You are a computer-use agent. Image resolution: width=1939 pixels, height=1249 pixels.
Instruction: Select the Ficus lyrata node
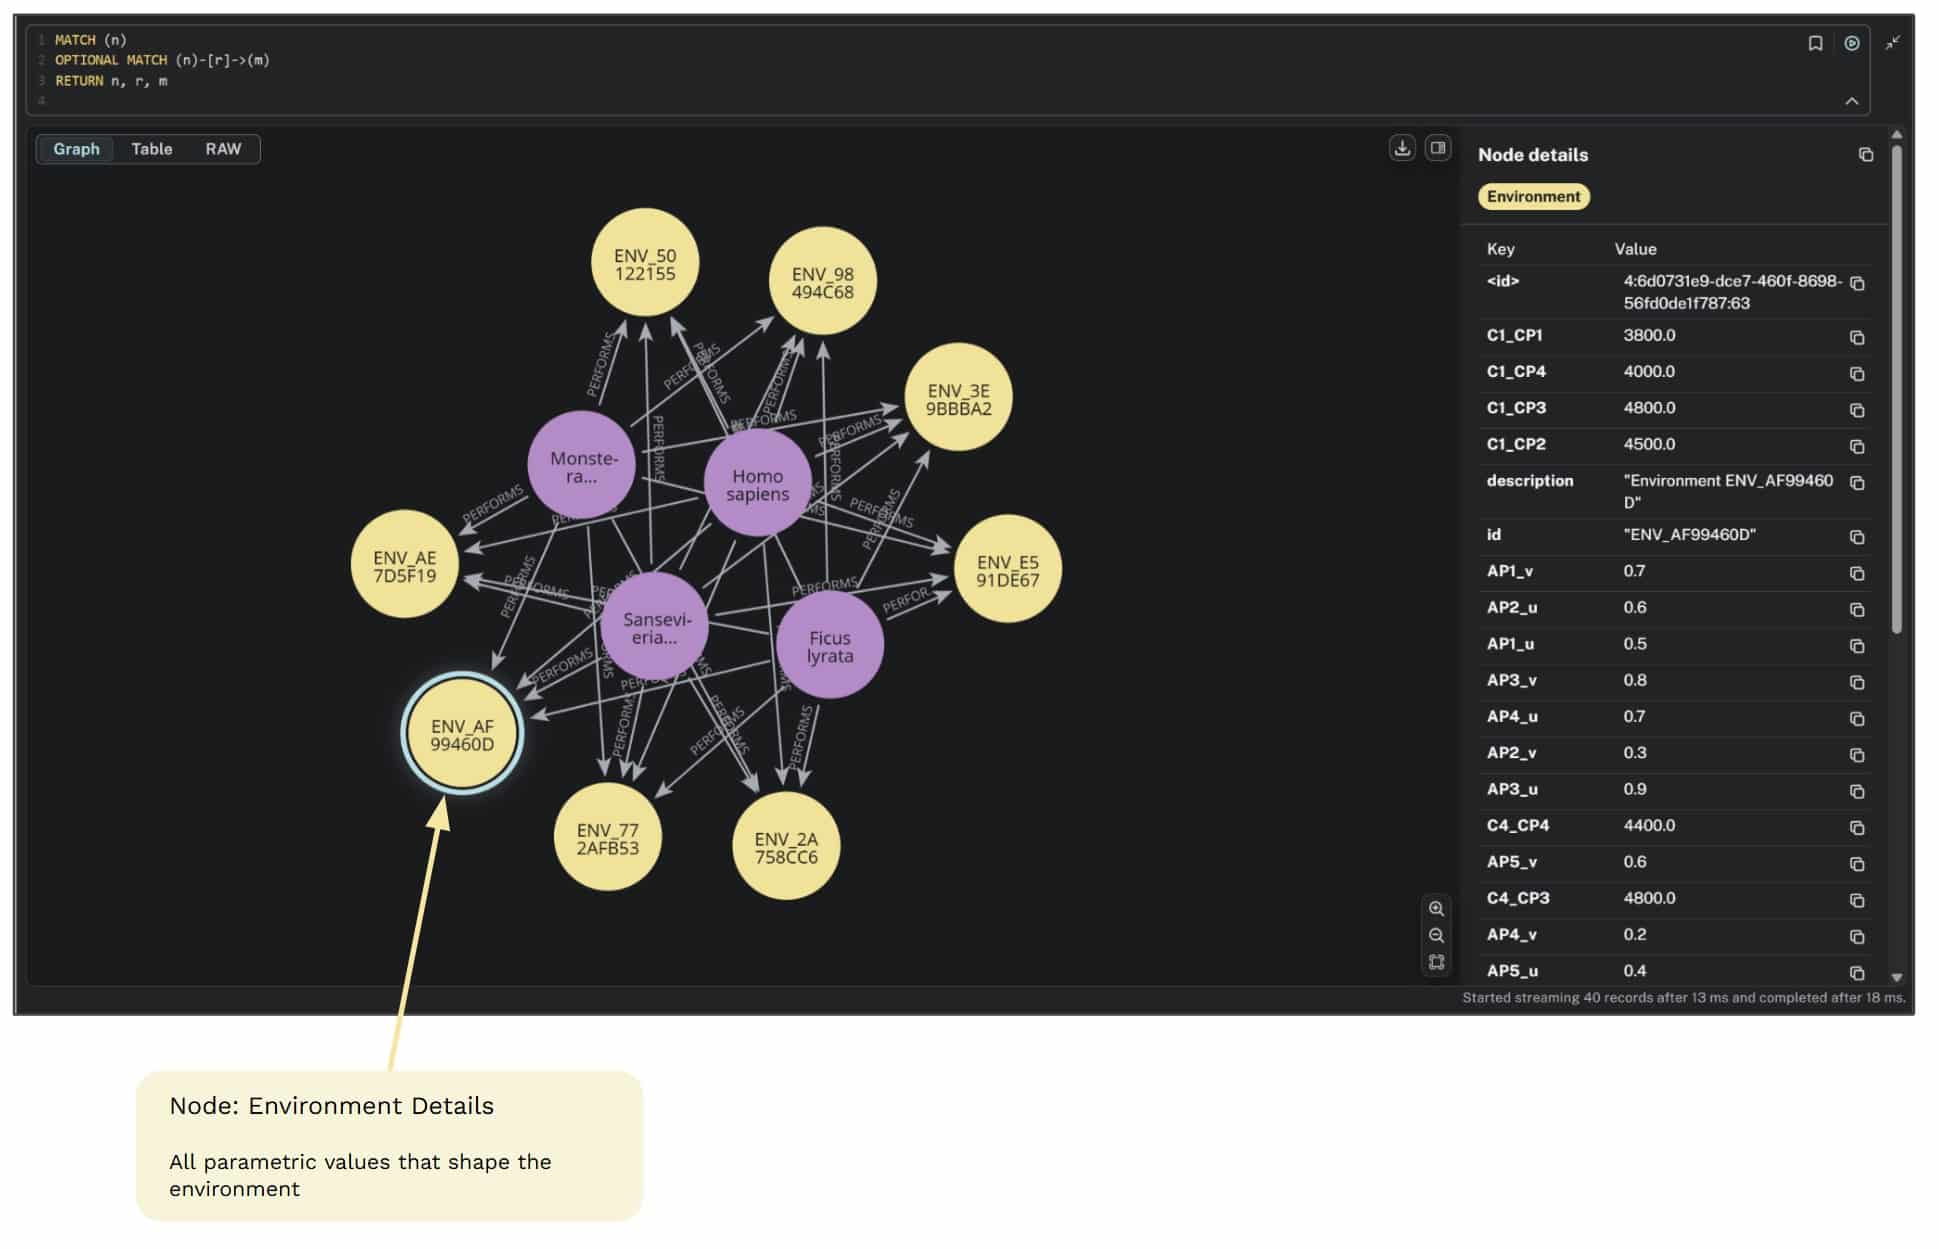(x=829, y=646)
